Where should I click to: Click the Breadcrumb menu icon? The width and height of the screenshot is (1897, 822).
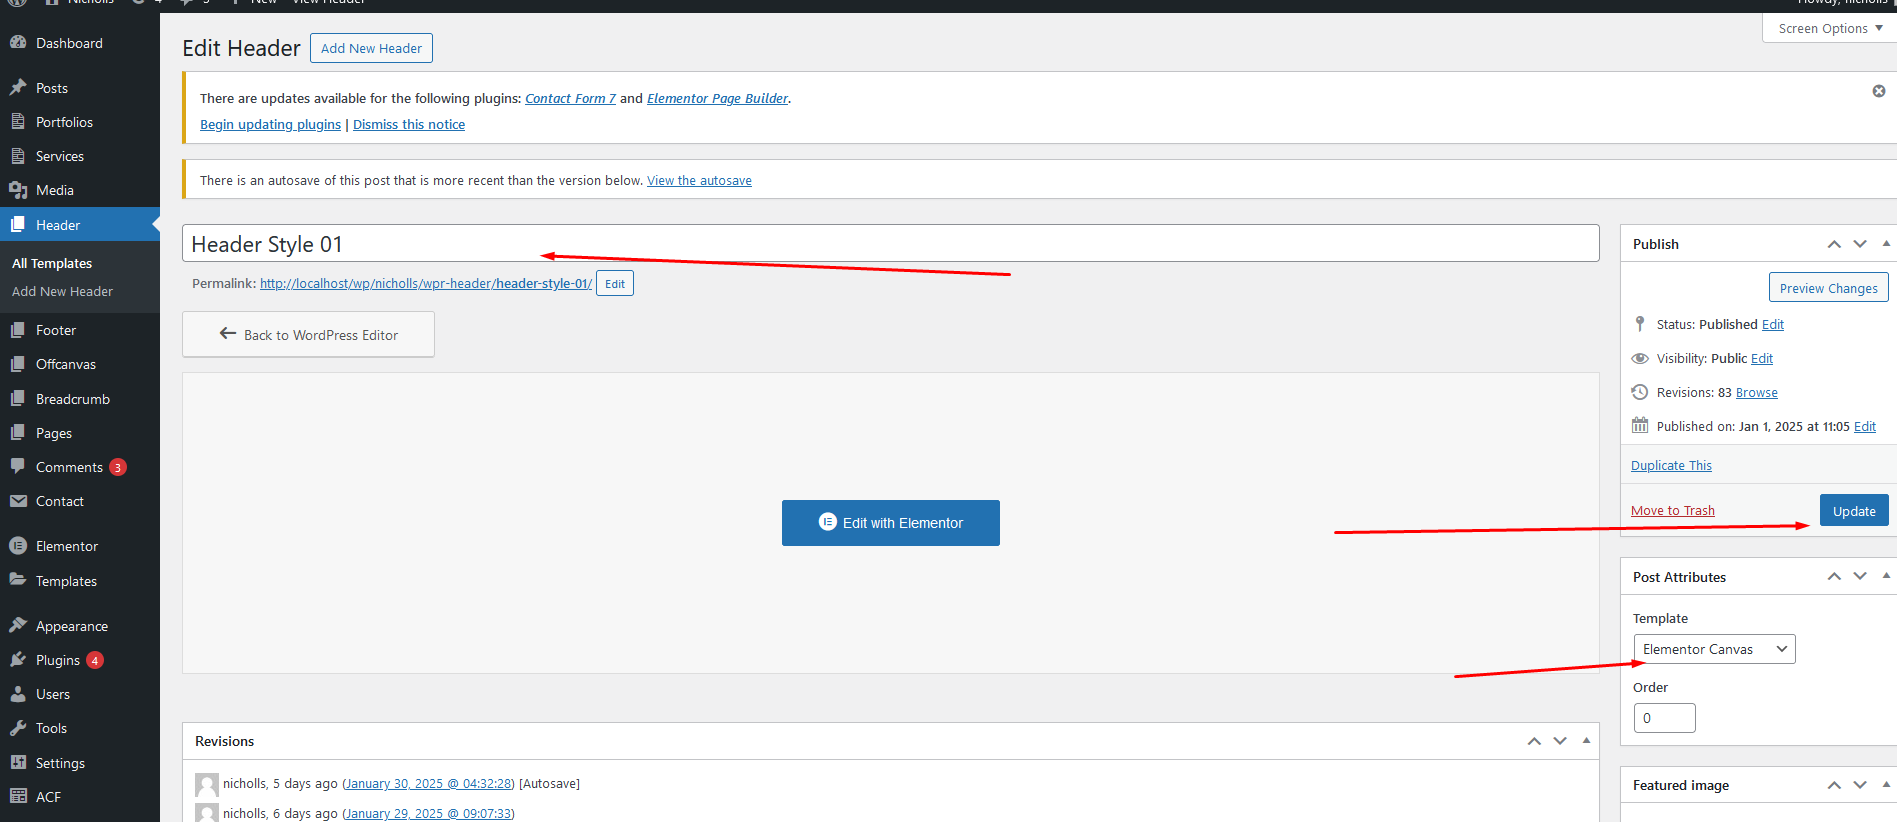pos(18,399)
